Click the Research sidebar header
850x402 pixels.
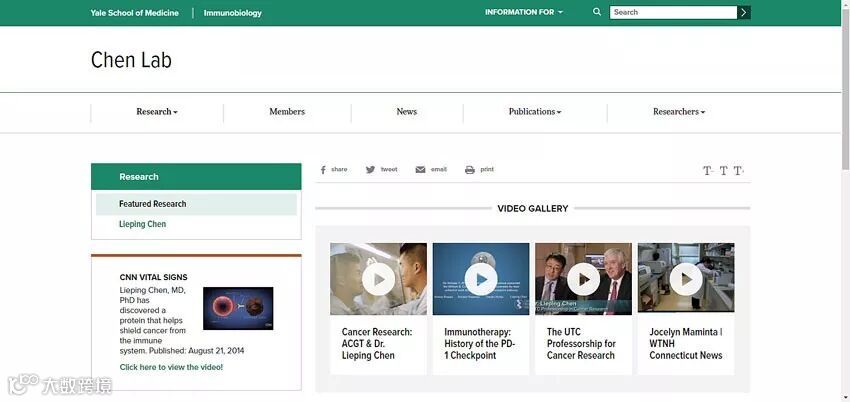[x=196, y=177]
